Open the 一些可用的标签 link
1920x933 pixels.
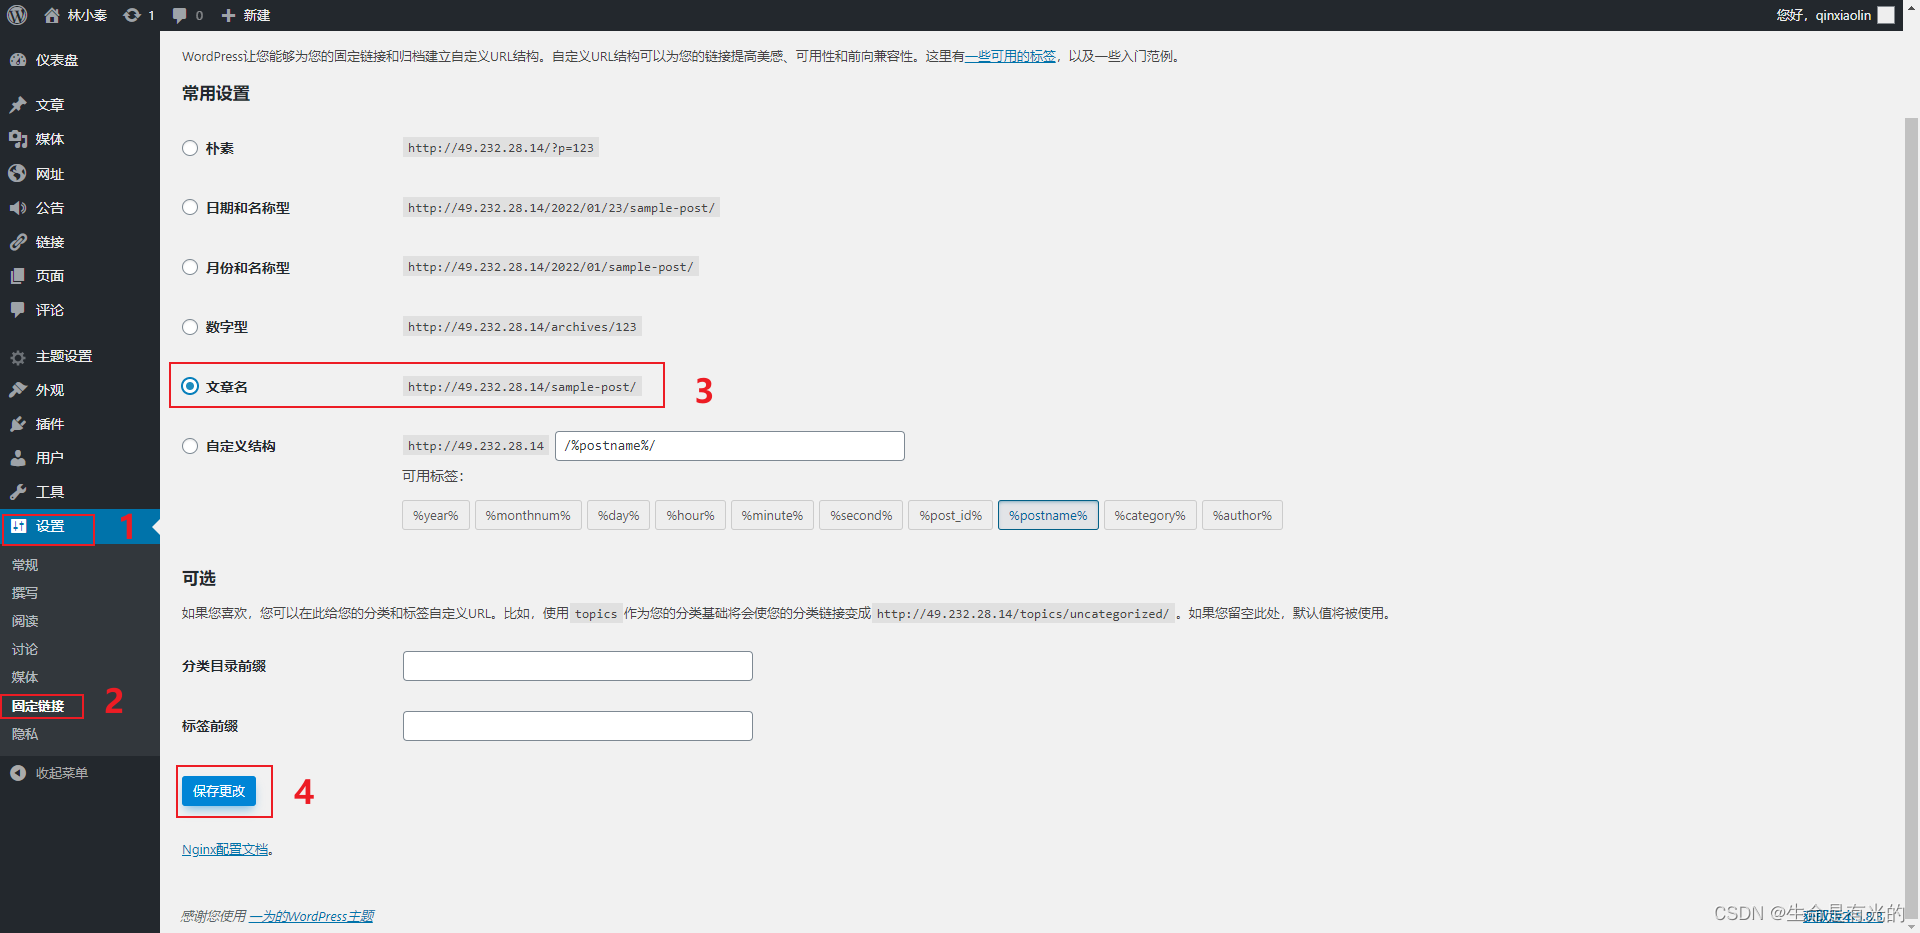click(1010, 56)
